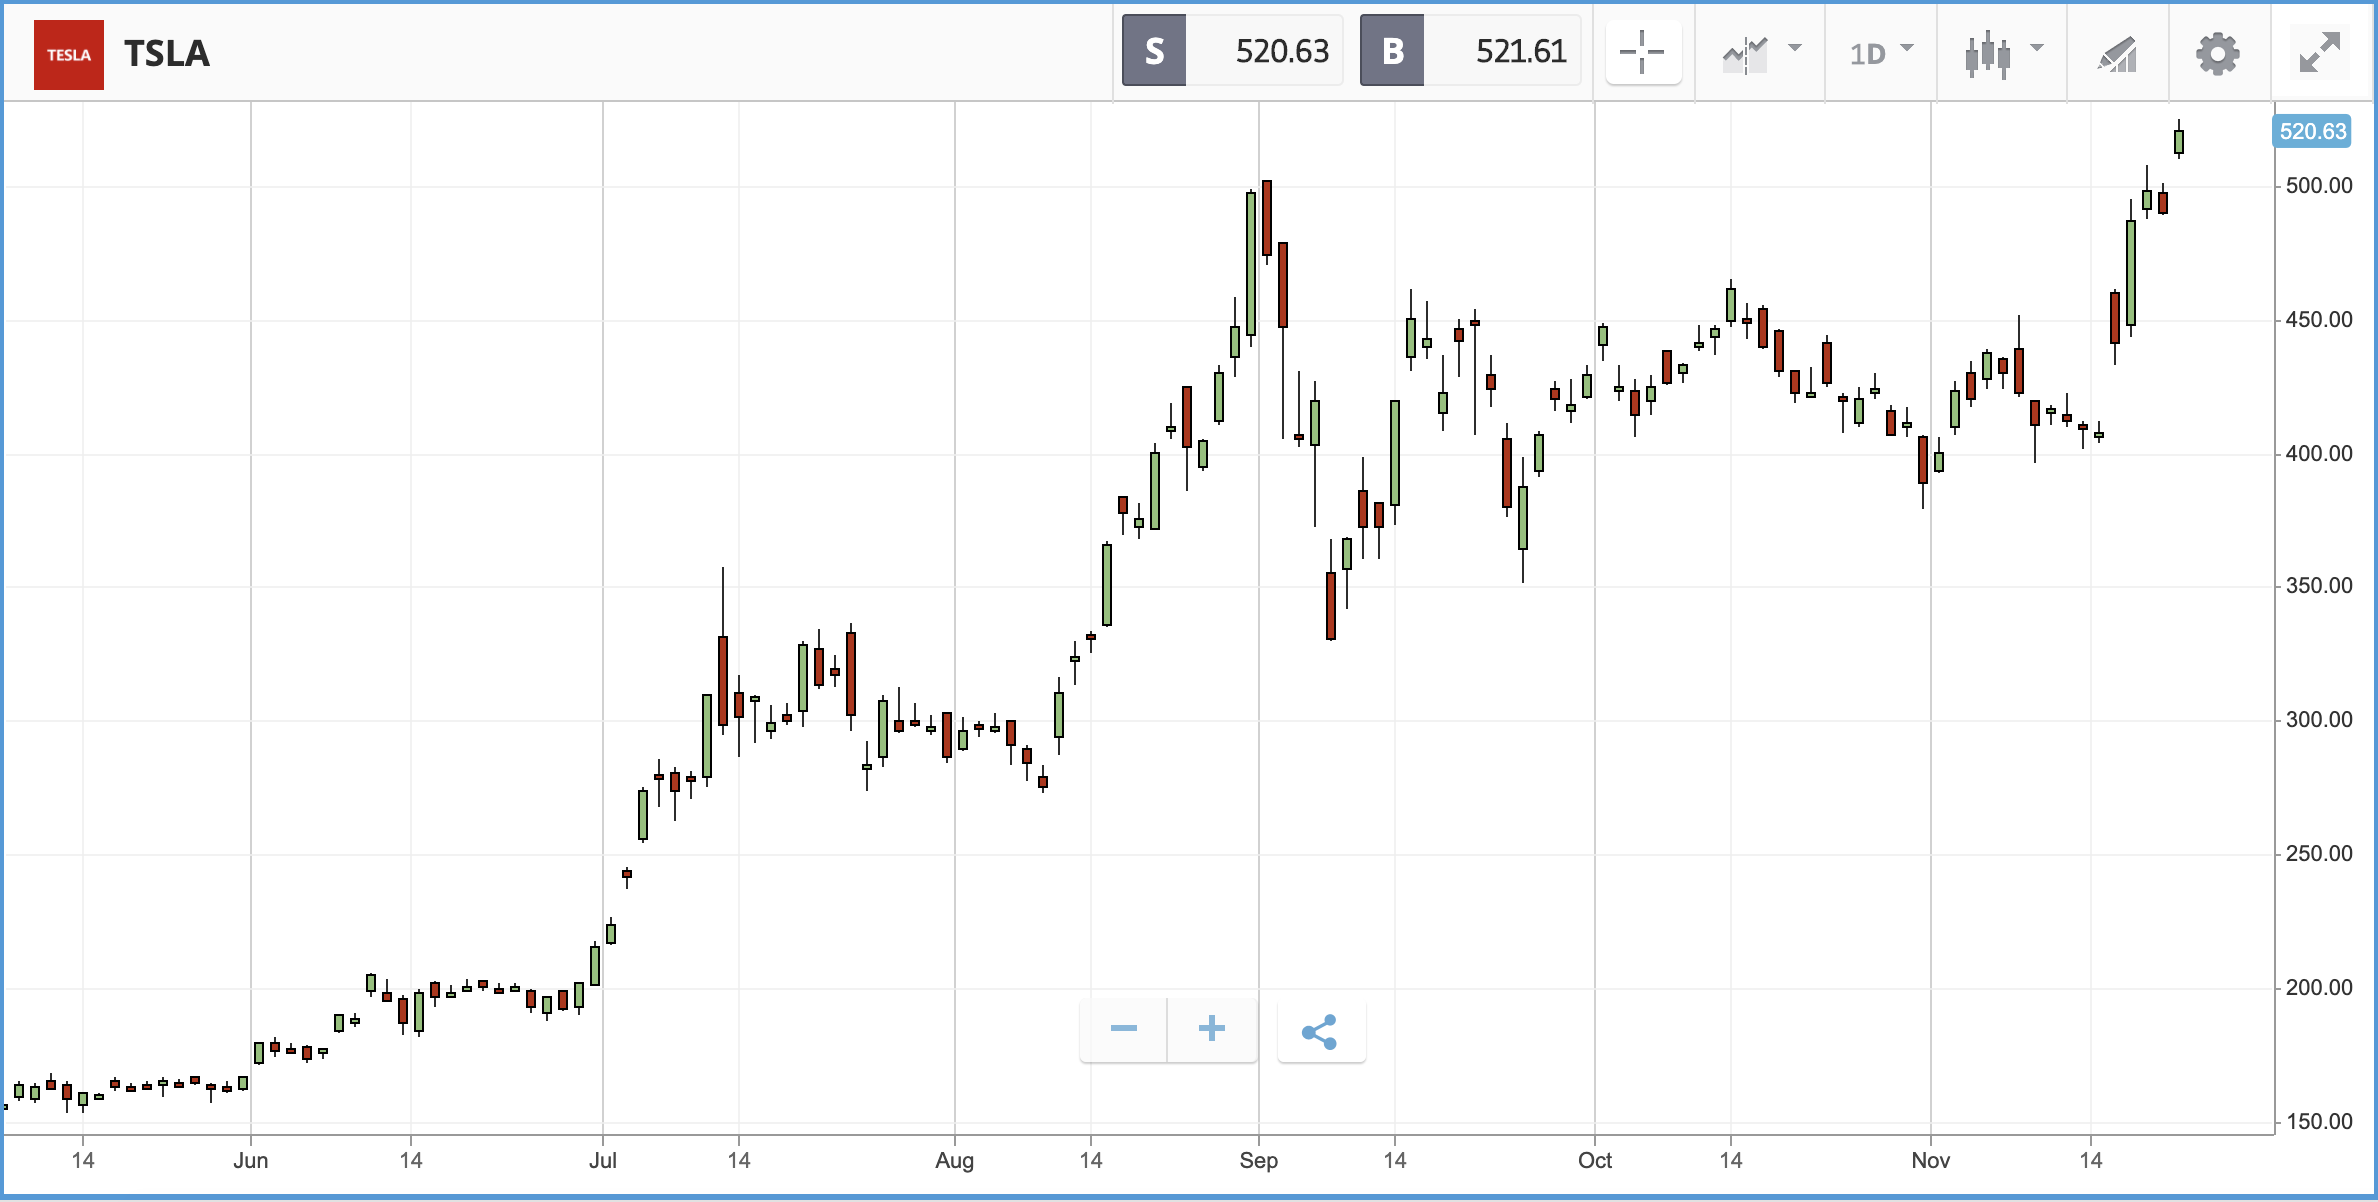The width and height of the screenshot is (2378, 1202).
Task: Select the candlestick chart type icon
Action: pyautogui.click(x=1988, y=54)
